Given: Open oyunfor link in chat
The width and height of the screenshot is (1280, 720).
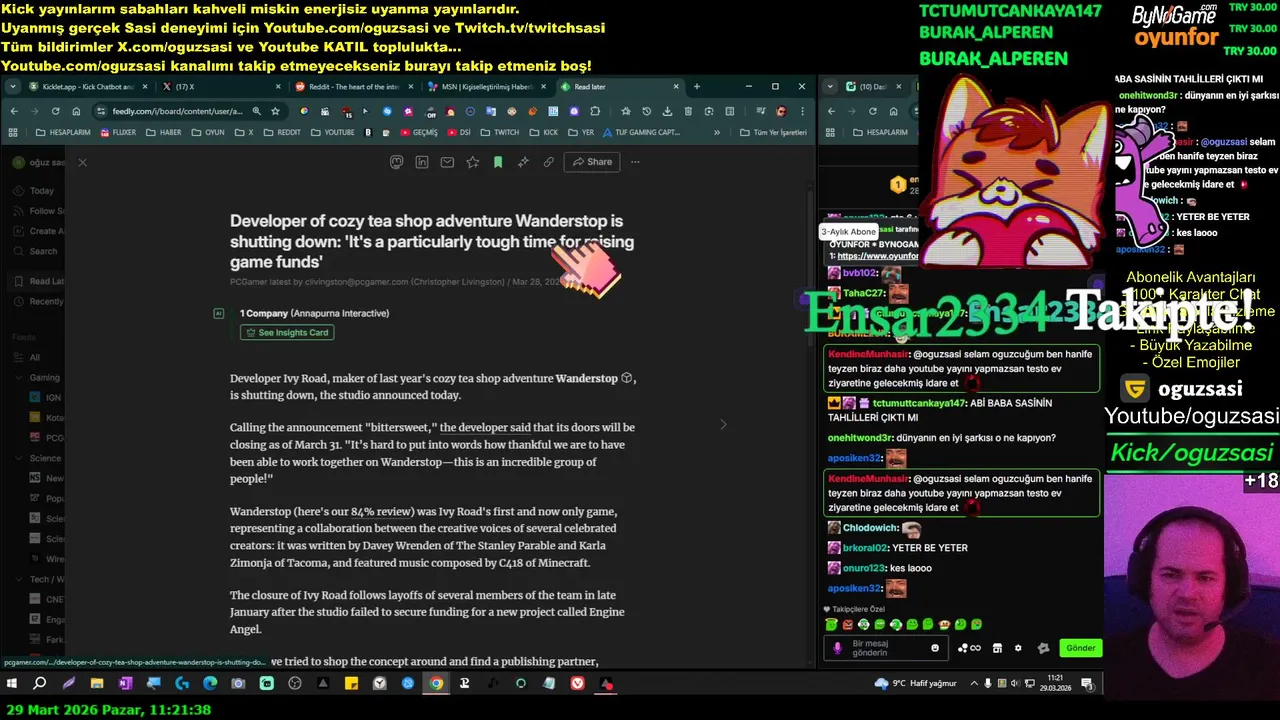Looking at the screenshot, I should coord(878,256).
